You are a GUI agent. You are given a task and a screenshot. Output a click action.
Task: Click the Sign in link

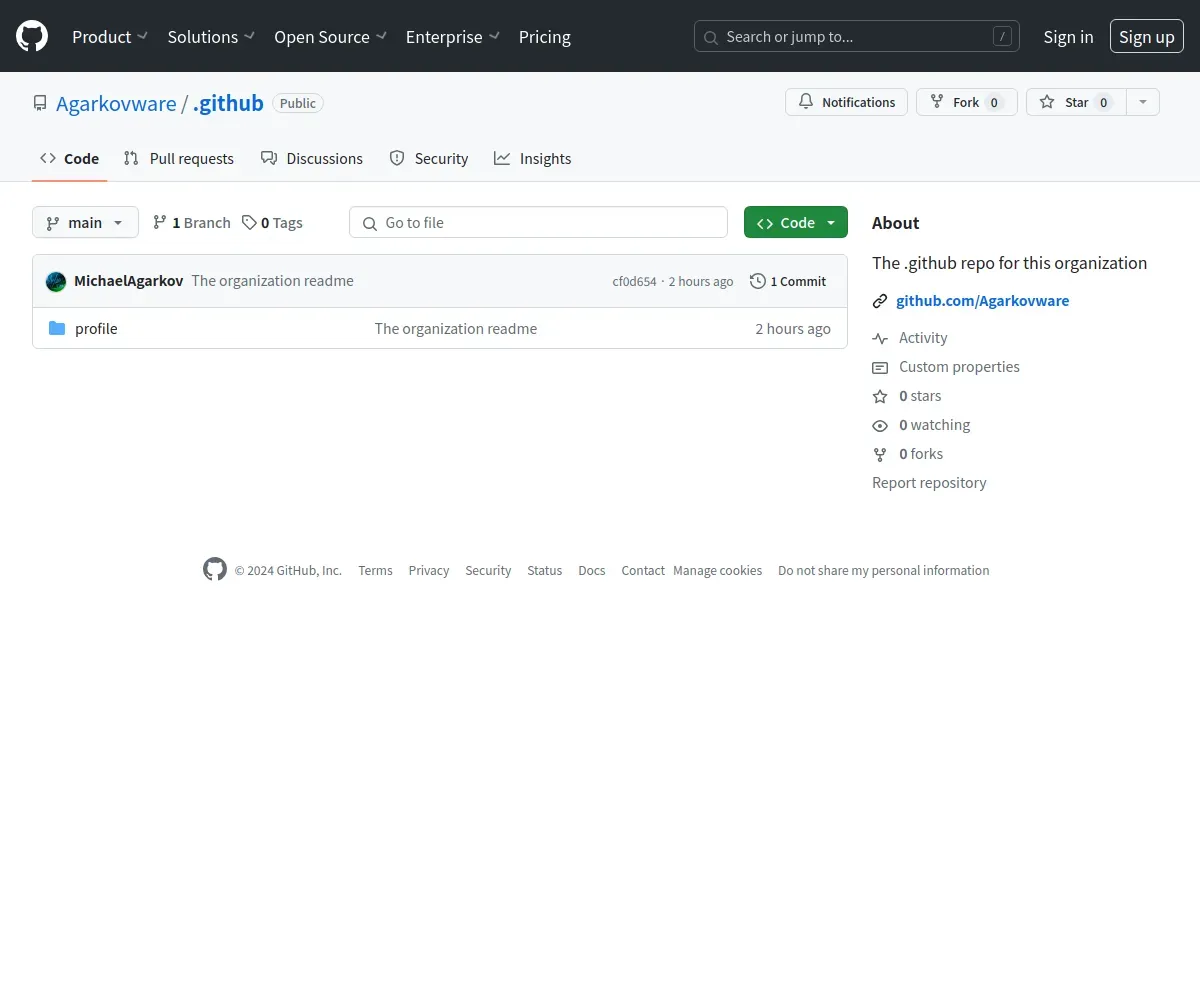pyautogui.click(x=1068, y=37)
